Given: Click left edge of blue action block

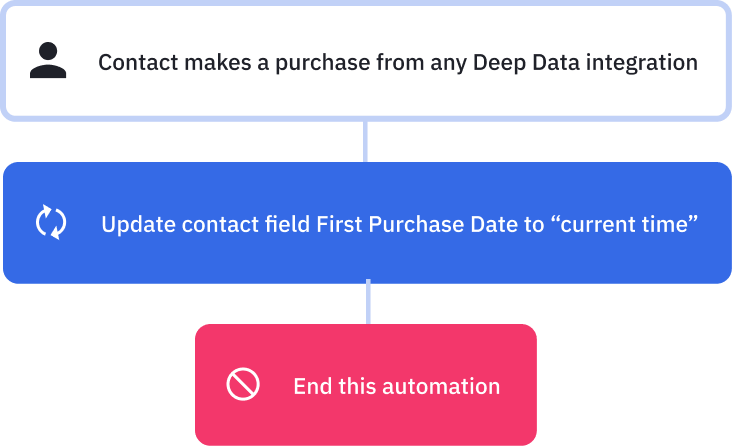Looking at the screenshot, I should [8, 223].
